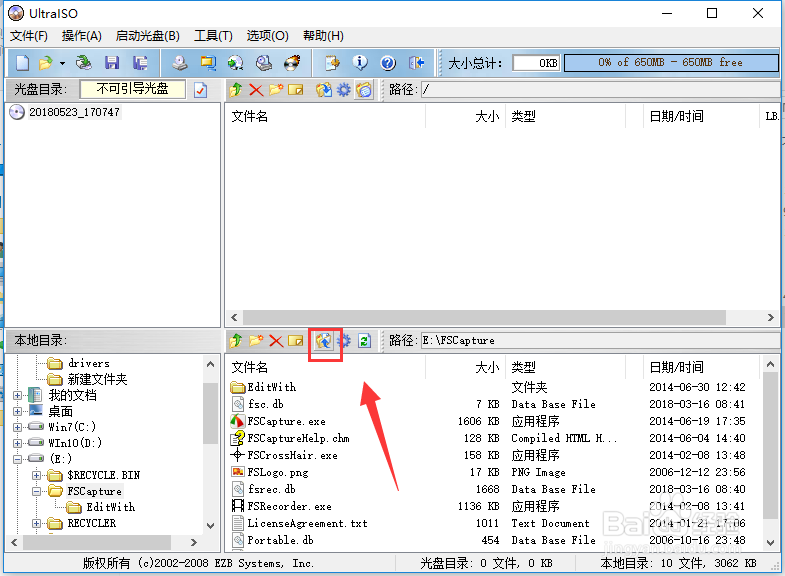Screen dimensions: 785x576
Task: Click the local path field E:\FSCapture
Action: pos(601,341)
